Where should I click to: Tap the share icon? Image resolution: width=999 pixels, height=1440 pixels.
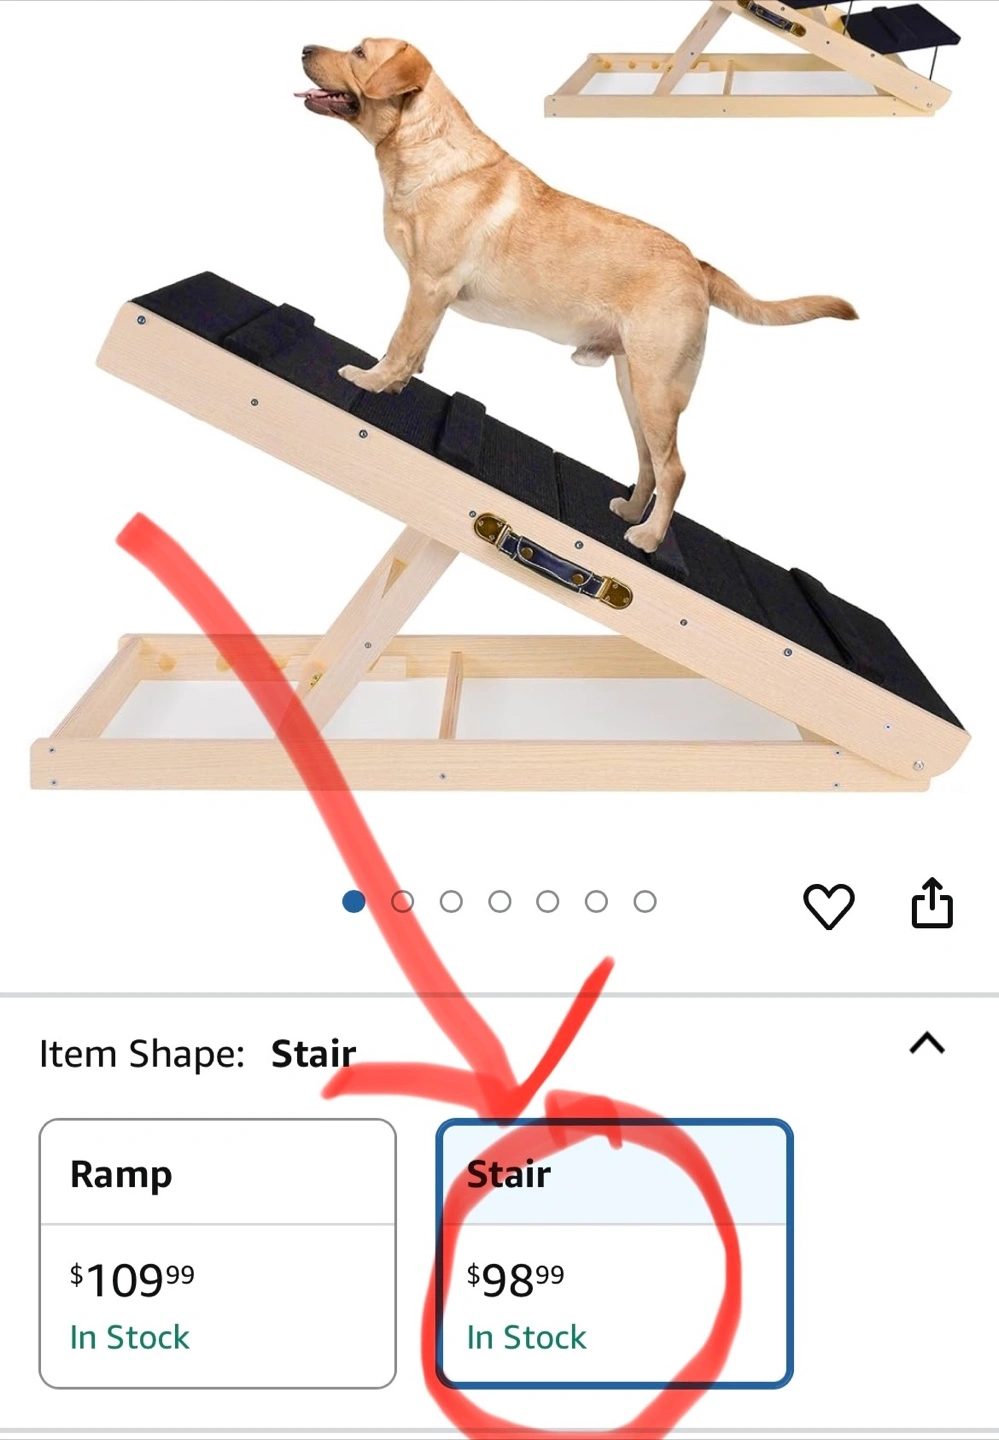click(932, 903)
